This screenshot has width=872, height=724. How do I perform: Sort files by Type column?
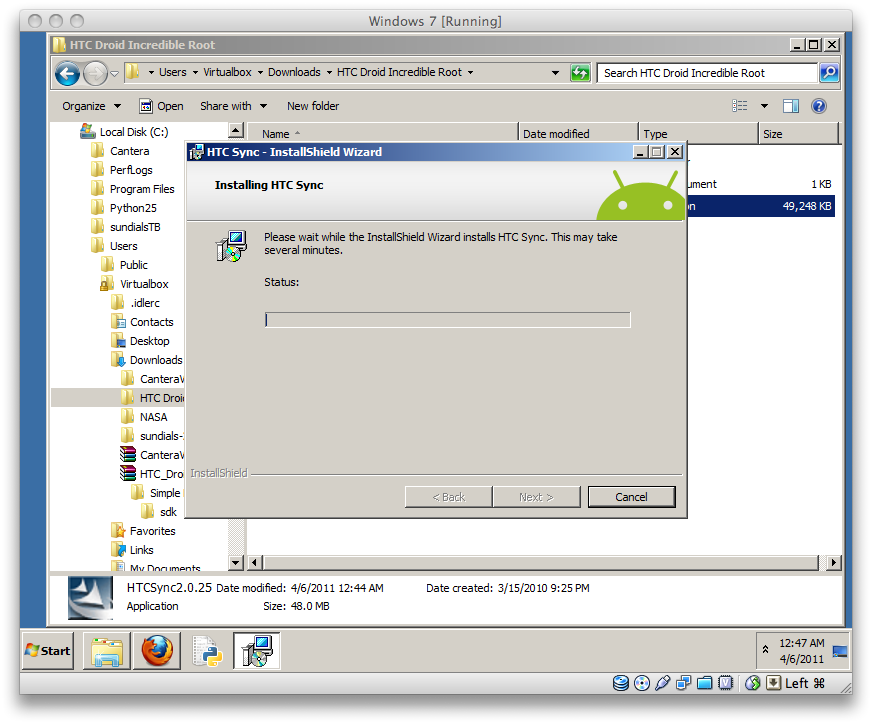(698, 134)
